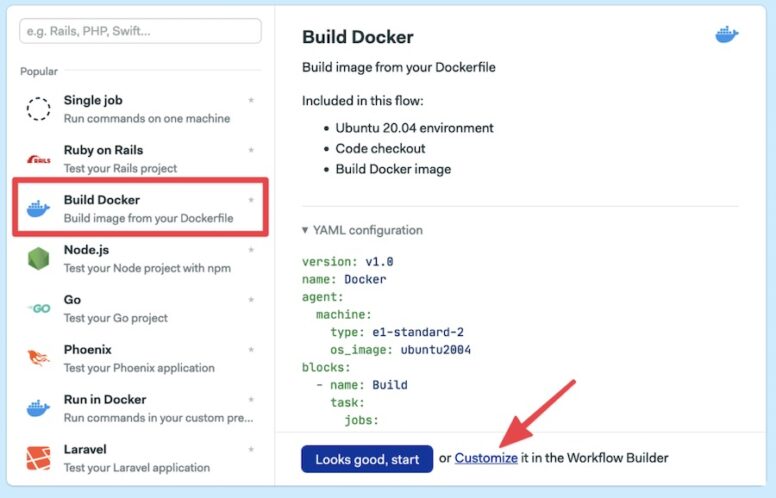776x498 pixels.
Task: Open the Customize link
Action: tap(486, 458)
